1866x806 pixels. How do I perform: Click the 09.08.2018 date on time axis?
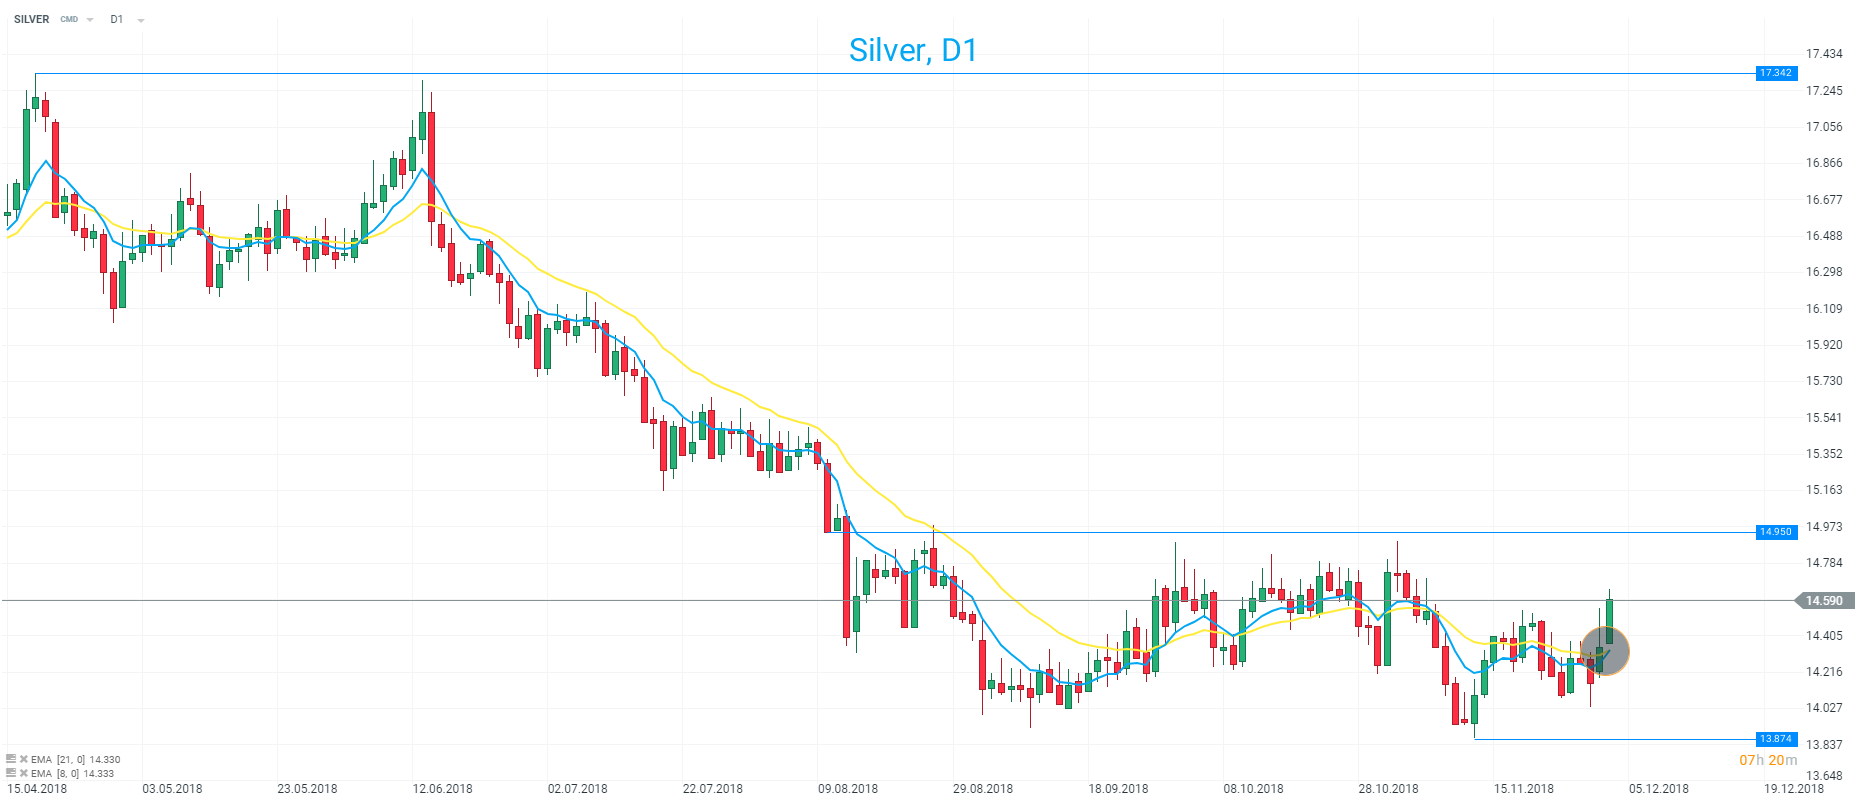(848, 788)
